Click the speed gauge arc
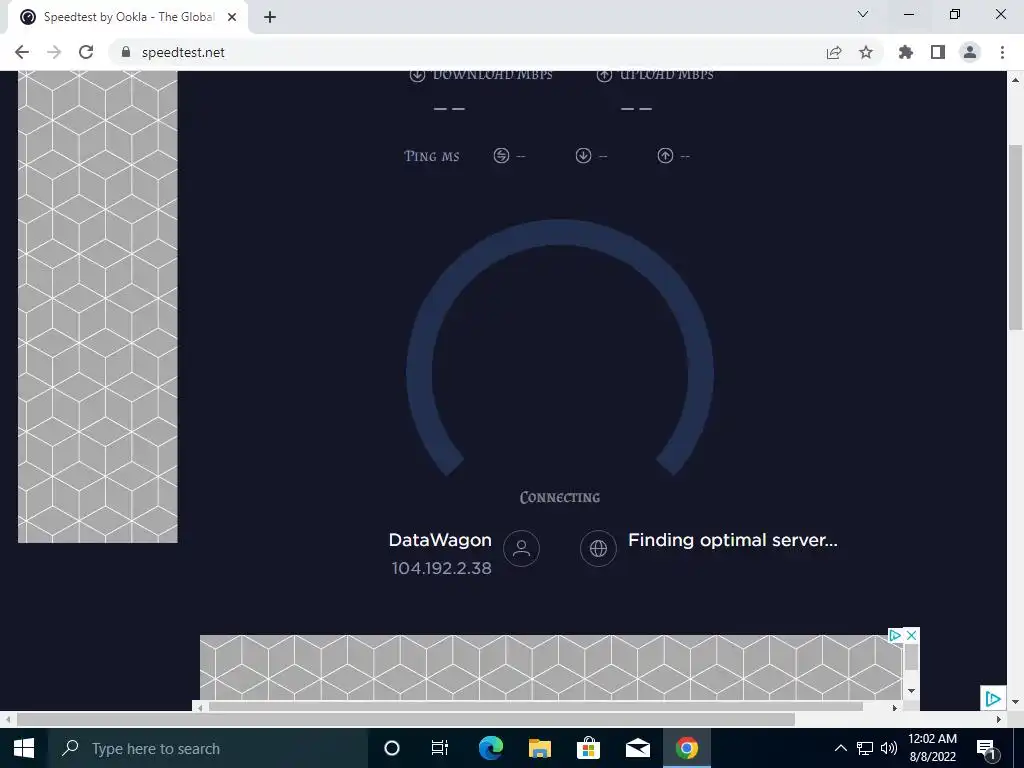Image resolution: width=1024 pixels, height=768 pixels. [x=560, y=232]
